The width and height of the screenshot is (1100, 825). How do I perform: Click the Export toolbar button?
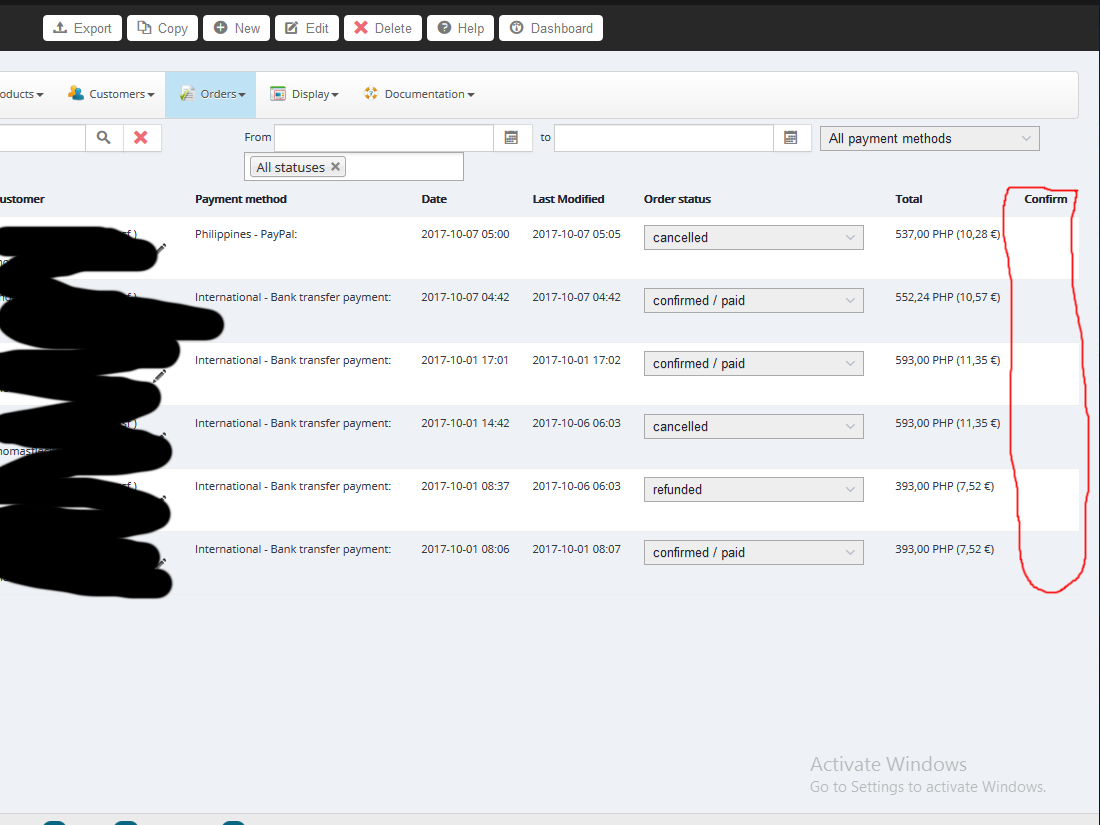[82, 28]
